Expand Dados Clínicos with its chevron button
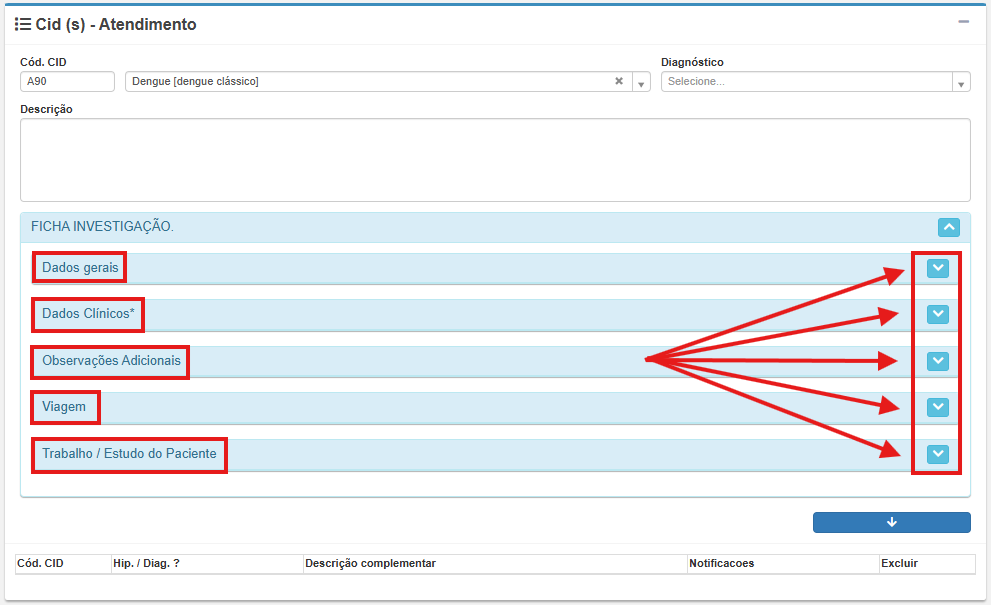 coord(937,314)
